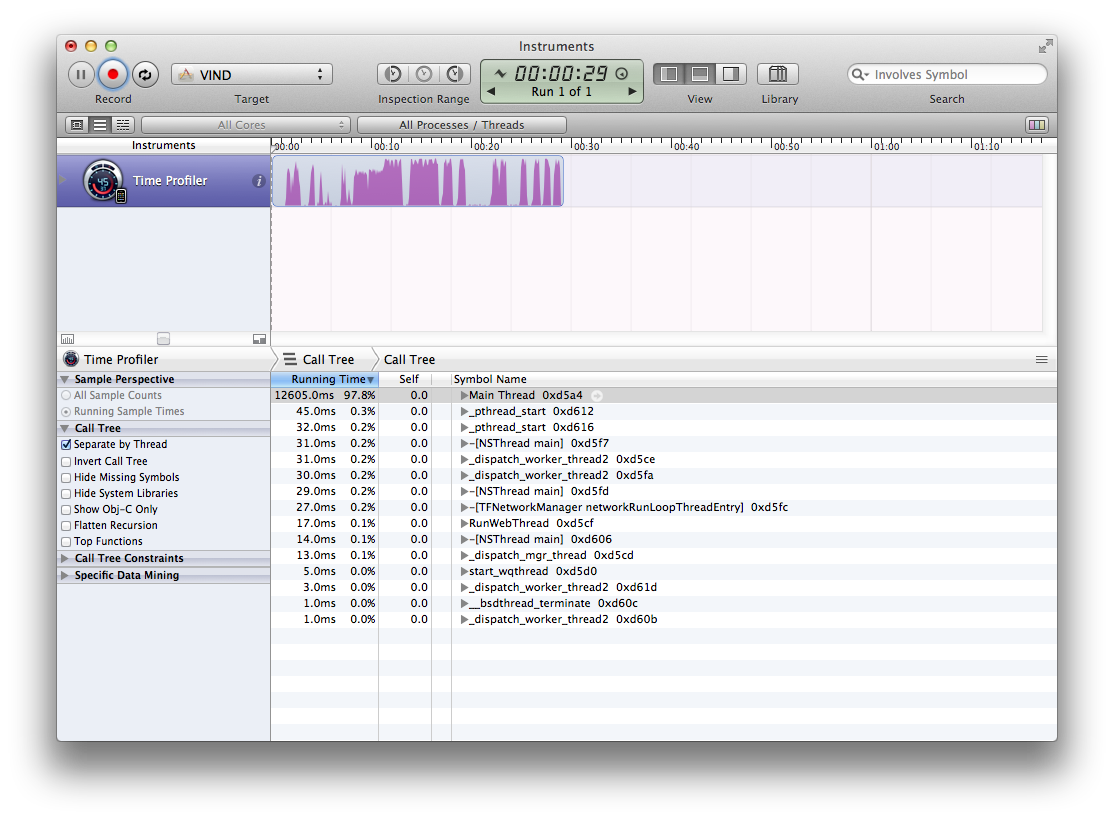This screenshot has height=820, width=1114.
Task: Expand _pthread_start 0xd612 row
Action: point(464,411)
